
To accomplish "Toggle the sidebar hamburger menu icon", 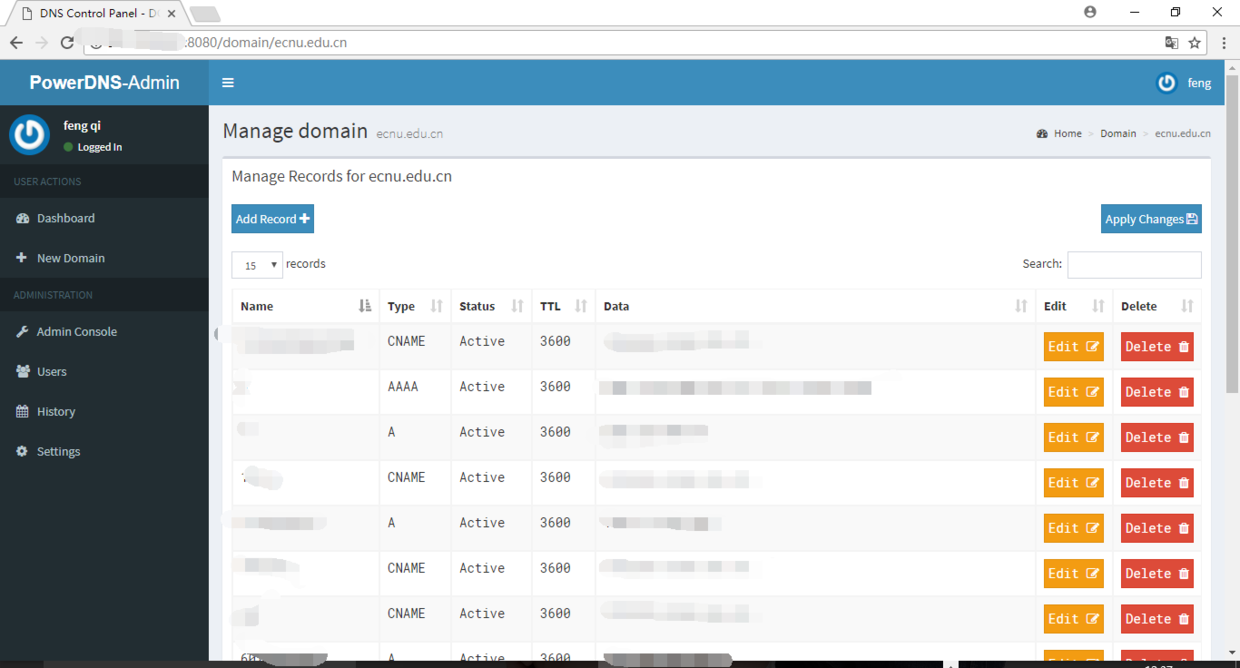I will coord(228,83).
